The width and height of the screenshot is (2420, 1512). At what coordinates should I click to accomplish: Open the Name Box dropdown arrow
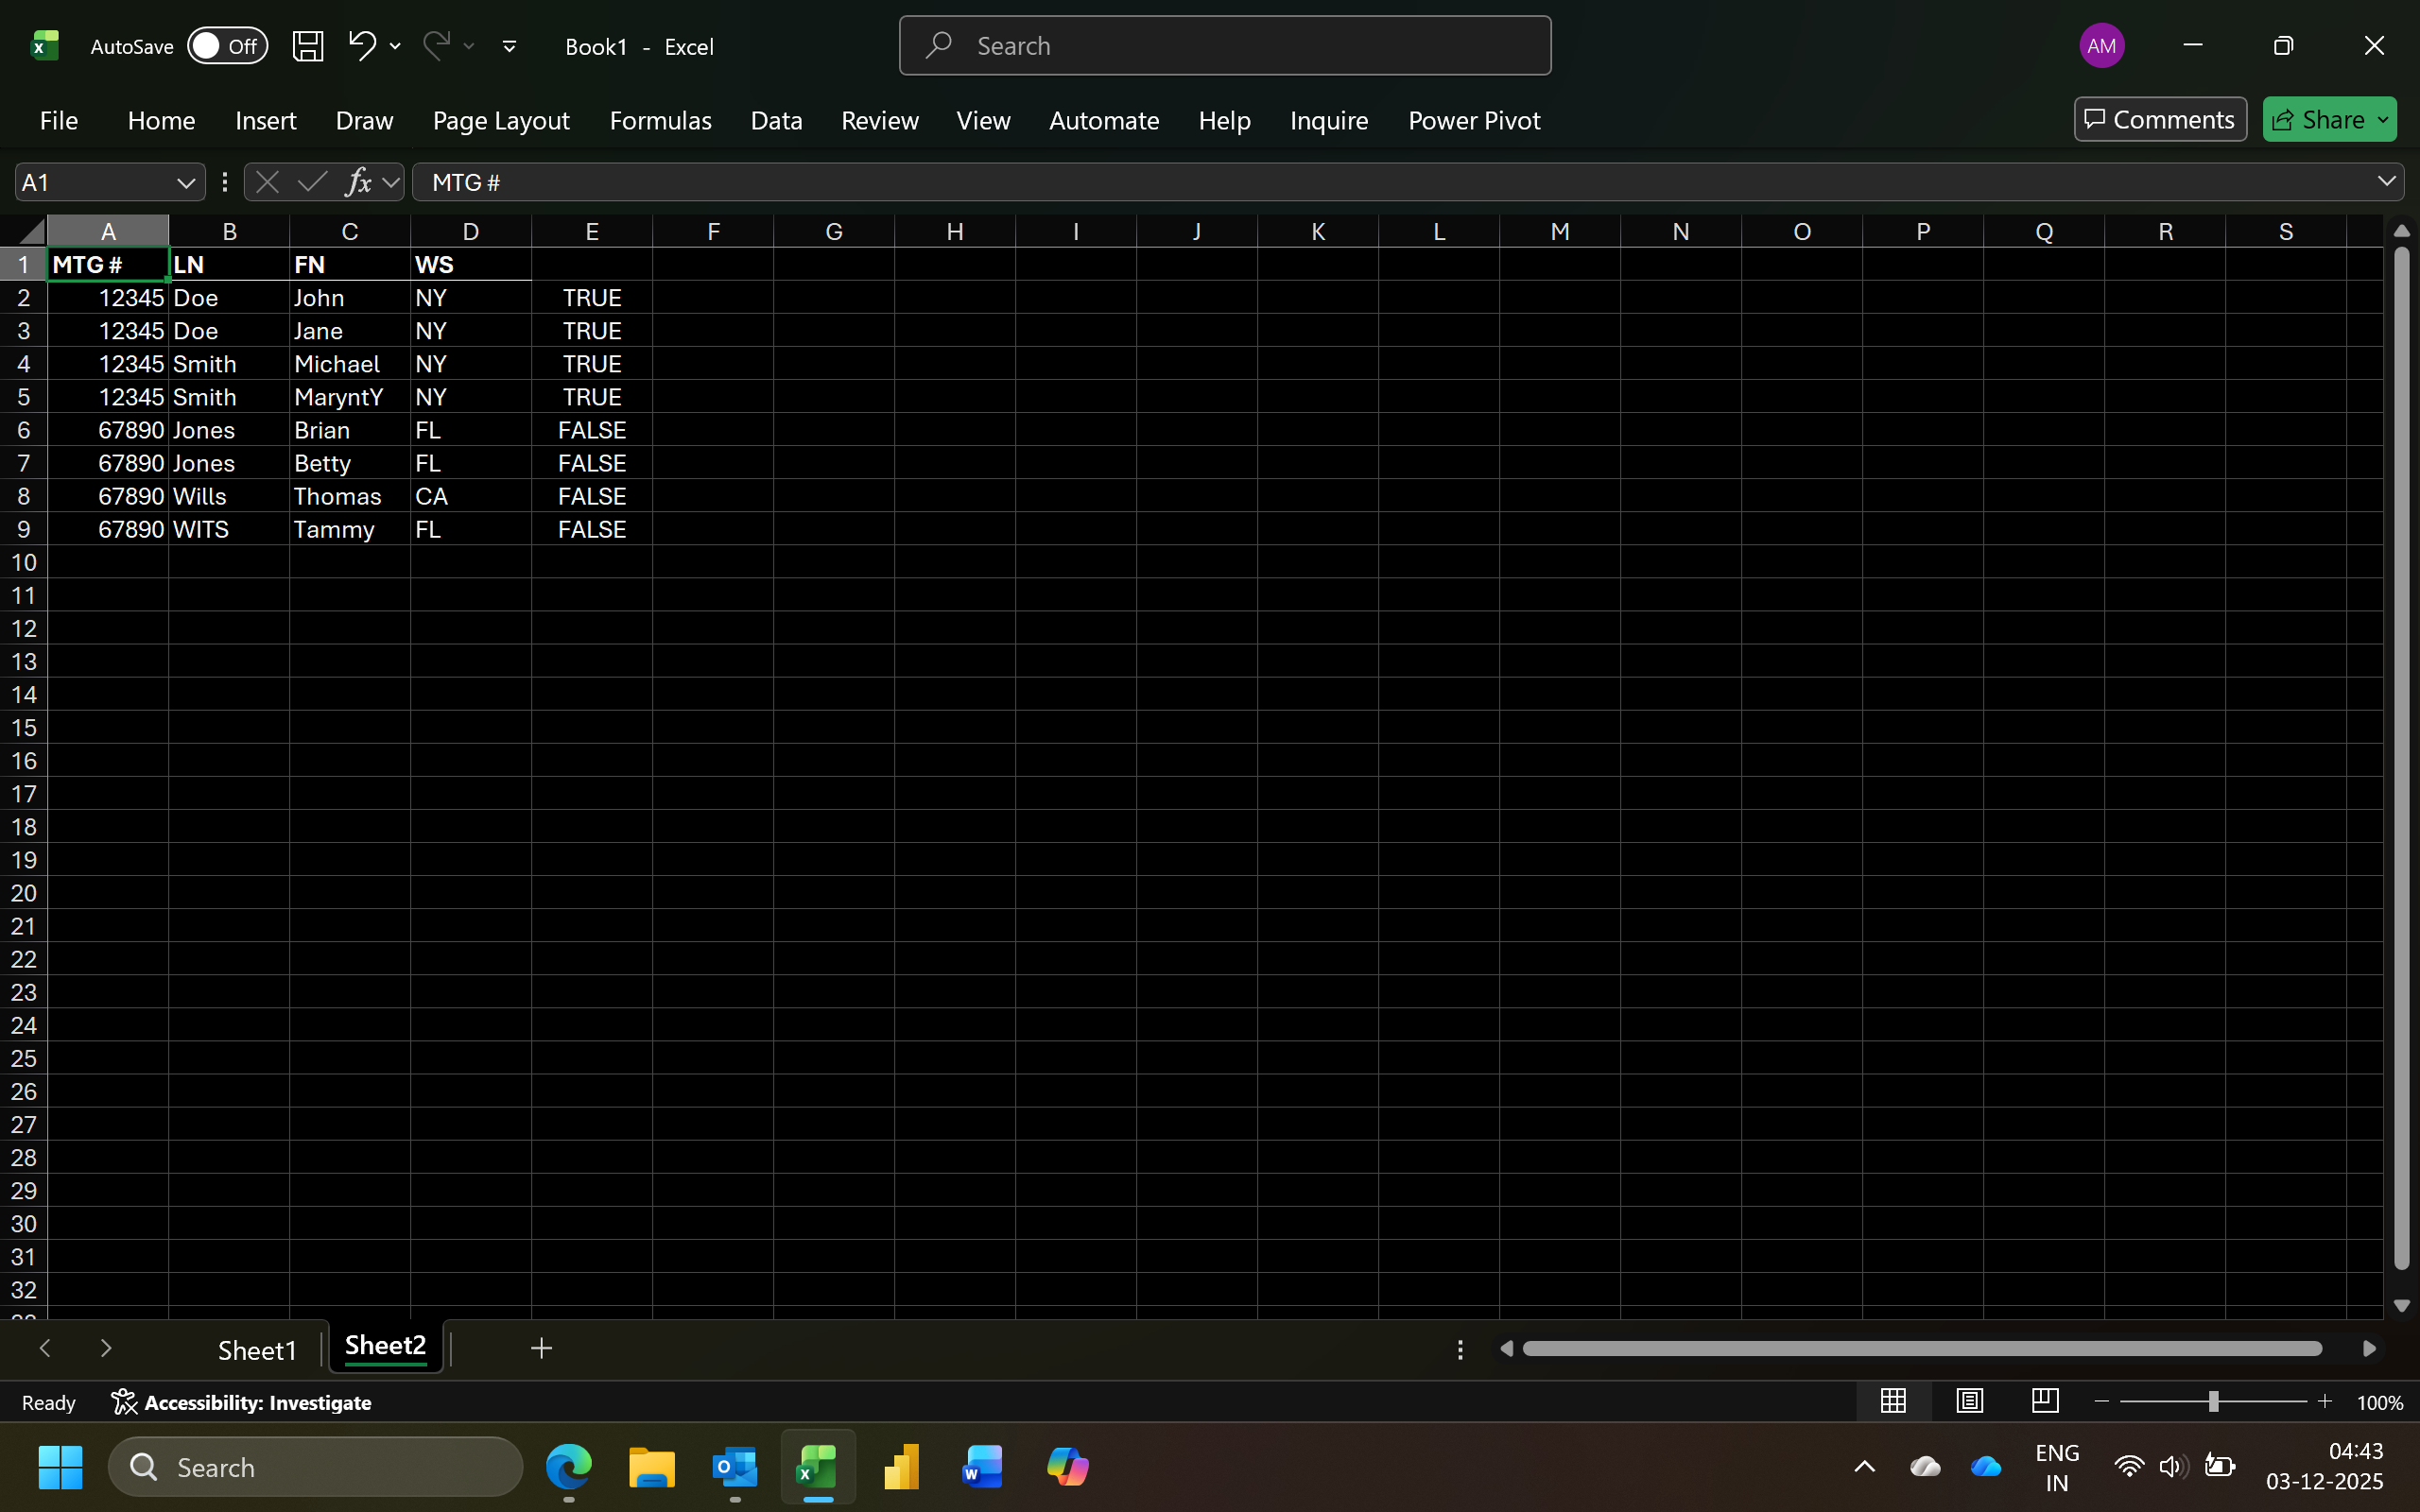pyautogui.click(x=185, y=183)
